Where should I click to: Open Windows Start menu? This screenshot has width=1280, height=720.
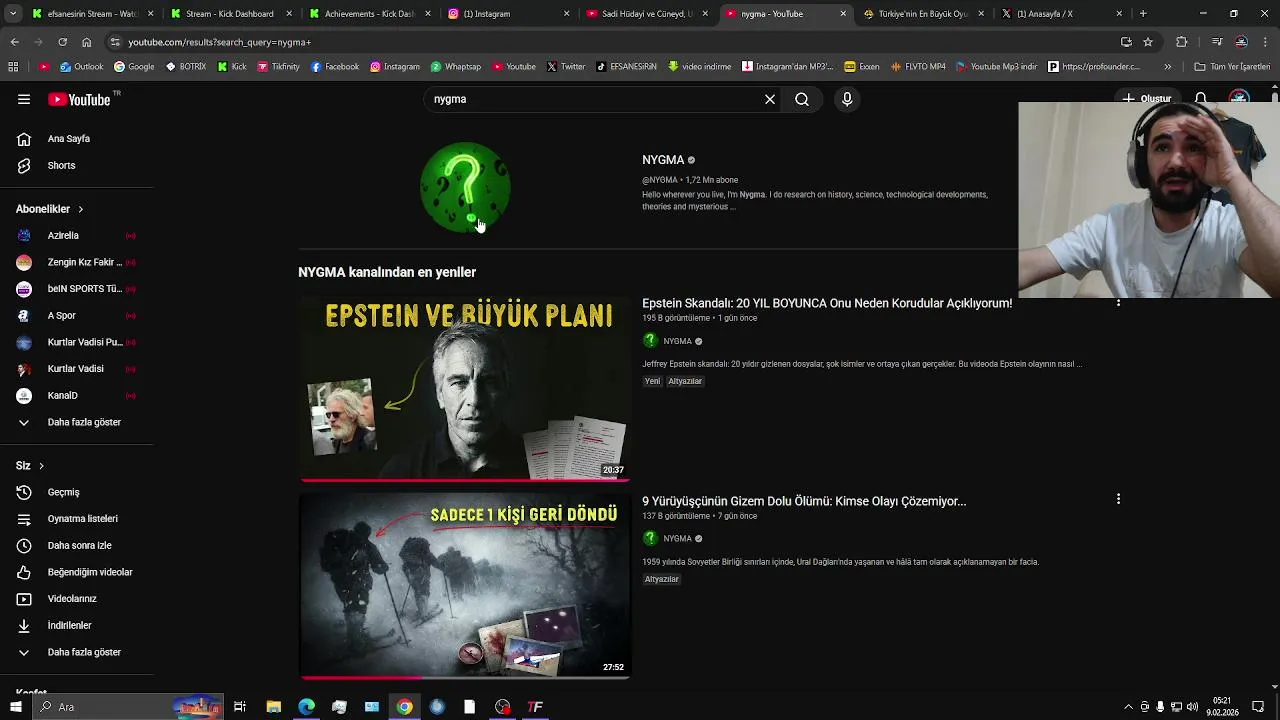click(x=15, y=707)
